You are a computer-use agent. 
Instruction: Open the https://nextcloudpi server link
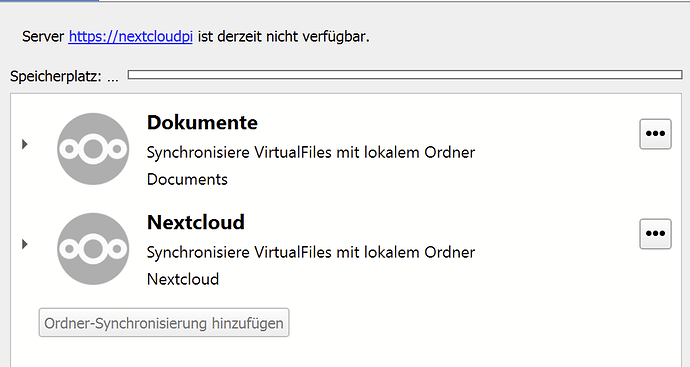point(131,37)
